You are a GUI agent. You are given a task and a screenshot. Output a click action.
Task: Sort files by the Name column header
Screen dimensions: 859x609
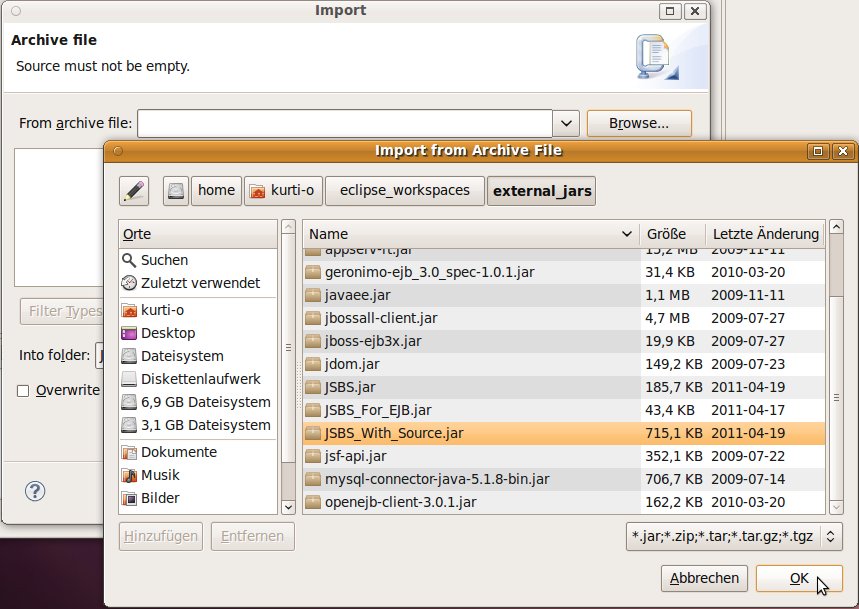[470, 234]
